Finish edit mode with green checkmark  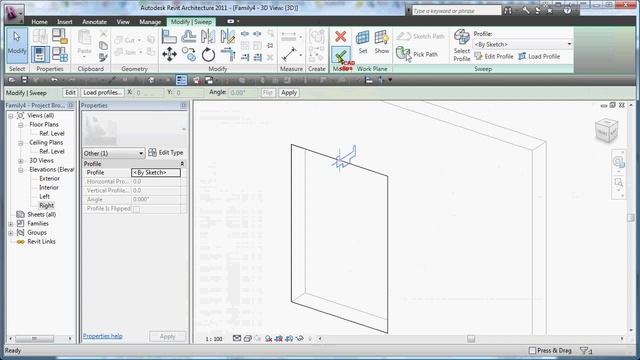pyautogui.click(x=341, y=54)
